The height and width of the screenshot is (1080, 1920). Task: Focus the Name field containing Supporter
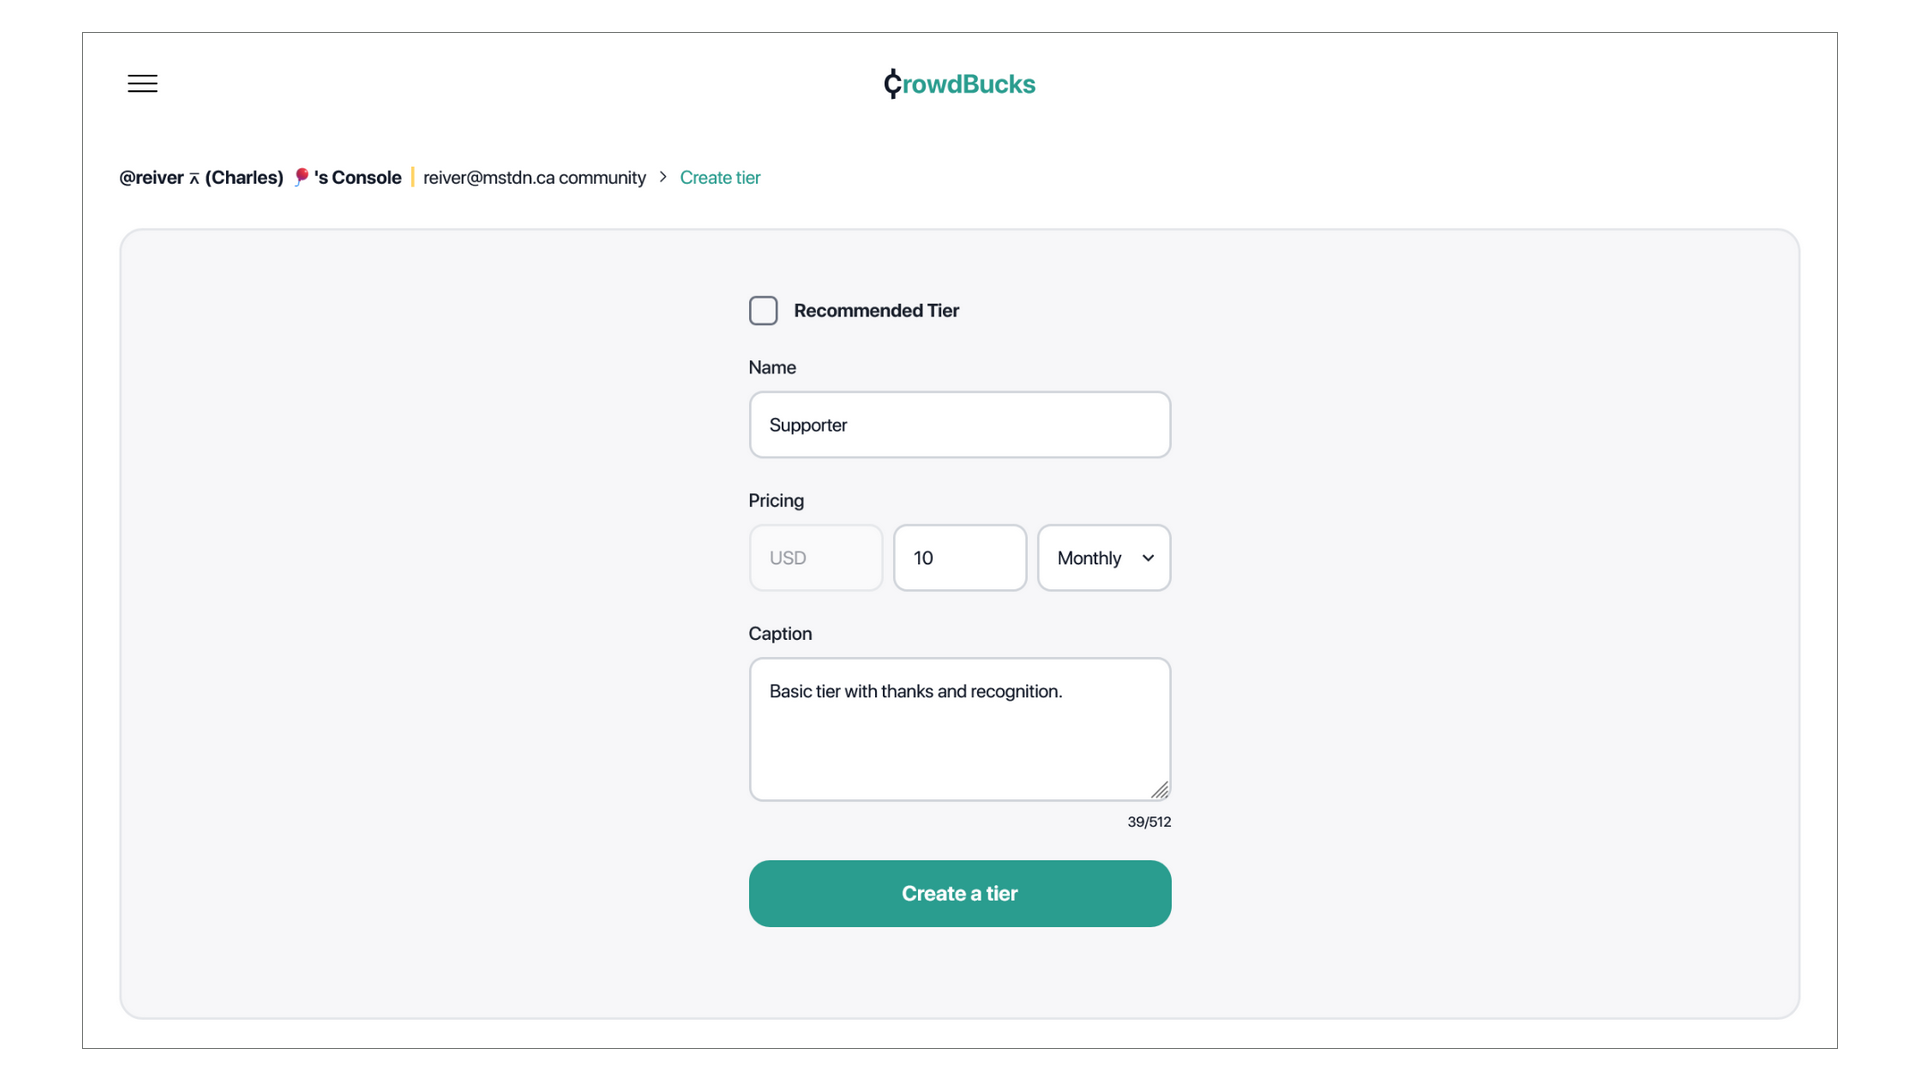click(959, 425)
